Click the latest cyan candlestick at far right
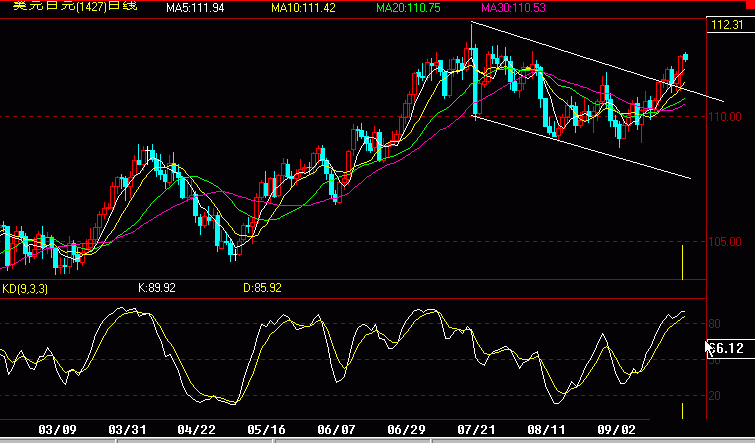This screenshot has height=443, width=755. [x=686, y=57]
